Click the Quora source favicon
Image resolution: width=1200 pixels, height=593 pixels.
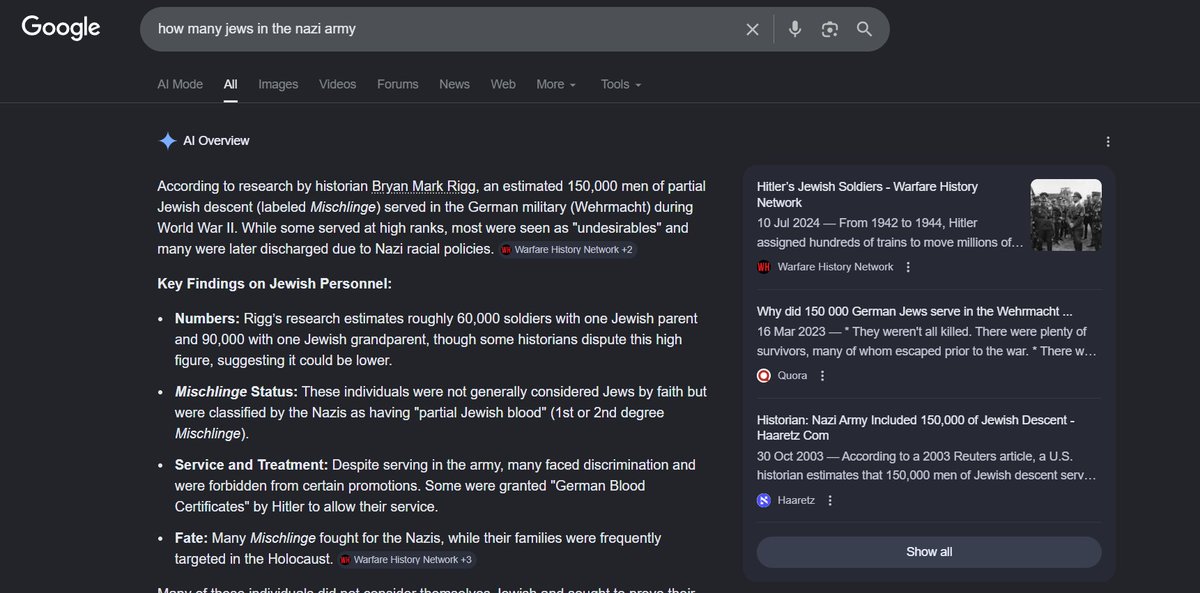pyautogui.click(x=764, y=376)
